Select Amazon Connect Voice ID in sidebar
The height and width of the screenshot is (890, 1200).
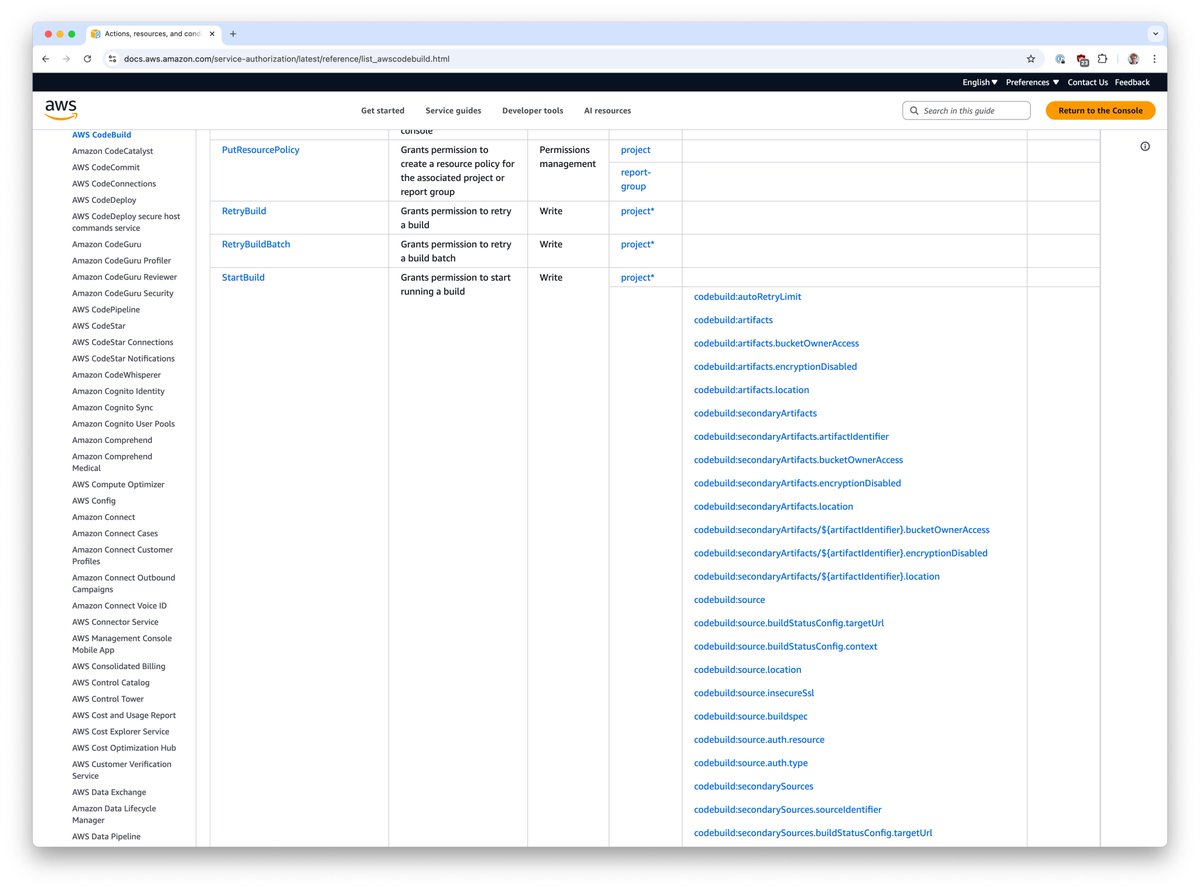pyautogui.click(x=119, y=606)
